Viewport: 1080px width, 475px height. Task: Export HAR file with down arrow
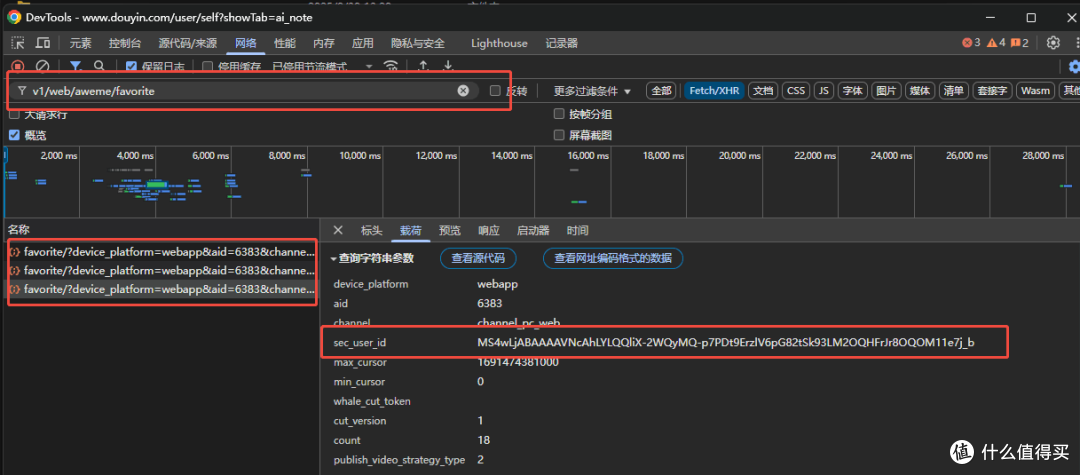(448, 66)
